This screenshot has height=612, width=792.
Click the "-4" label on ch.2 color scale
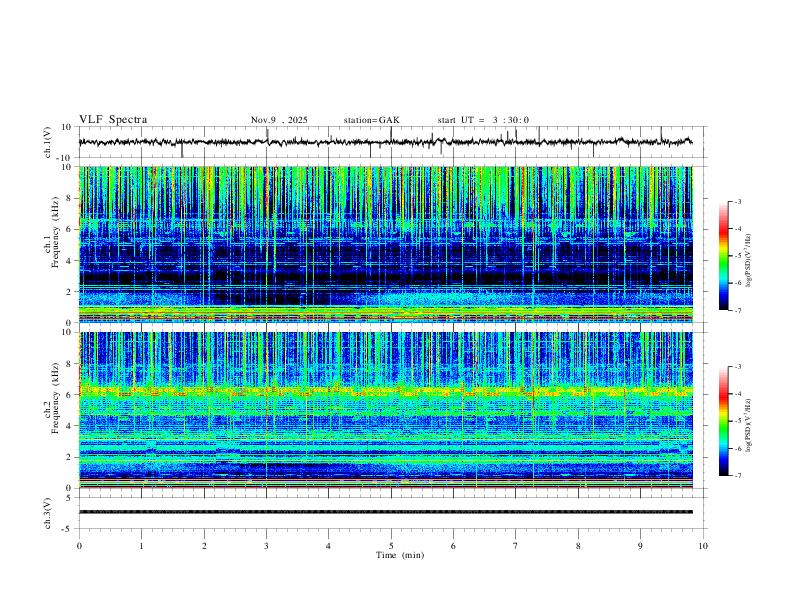click(738, 394)
